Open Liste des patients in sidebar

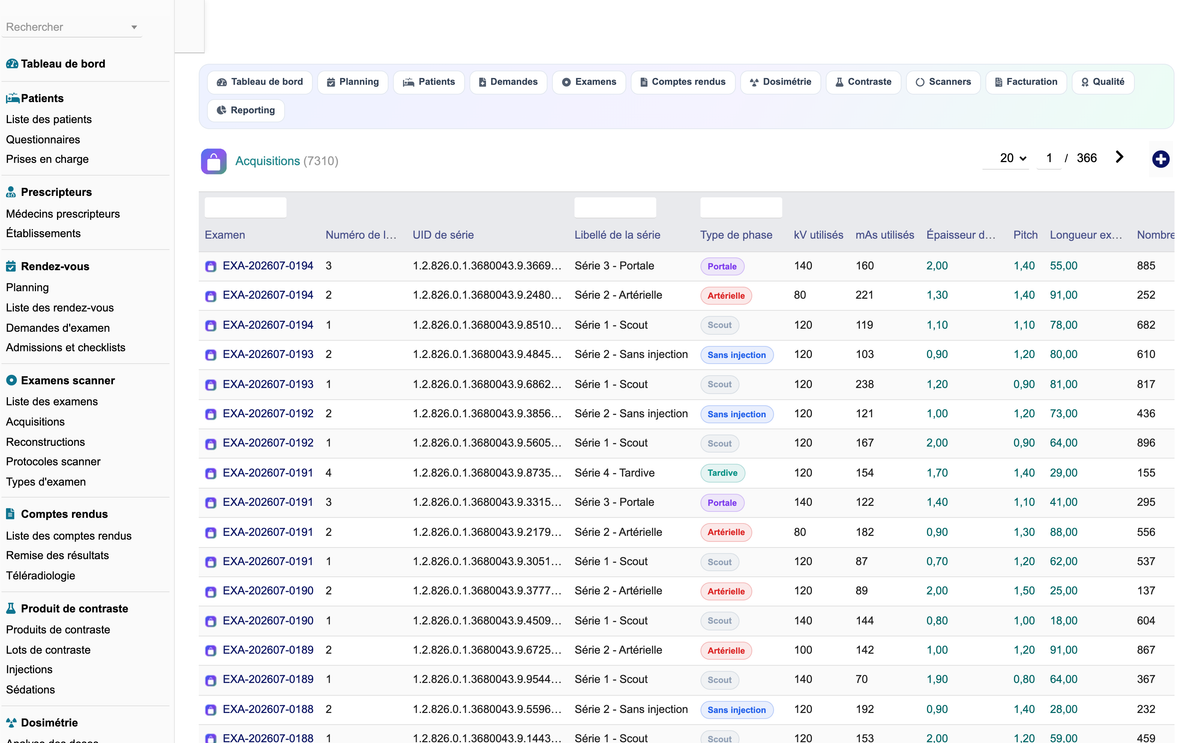(49, 120)
